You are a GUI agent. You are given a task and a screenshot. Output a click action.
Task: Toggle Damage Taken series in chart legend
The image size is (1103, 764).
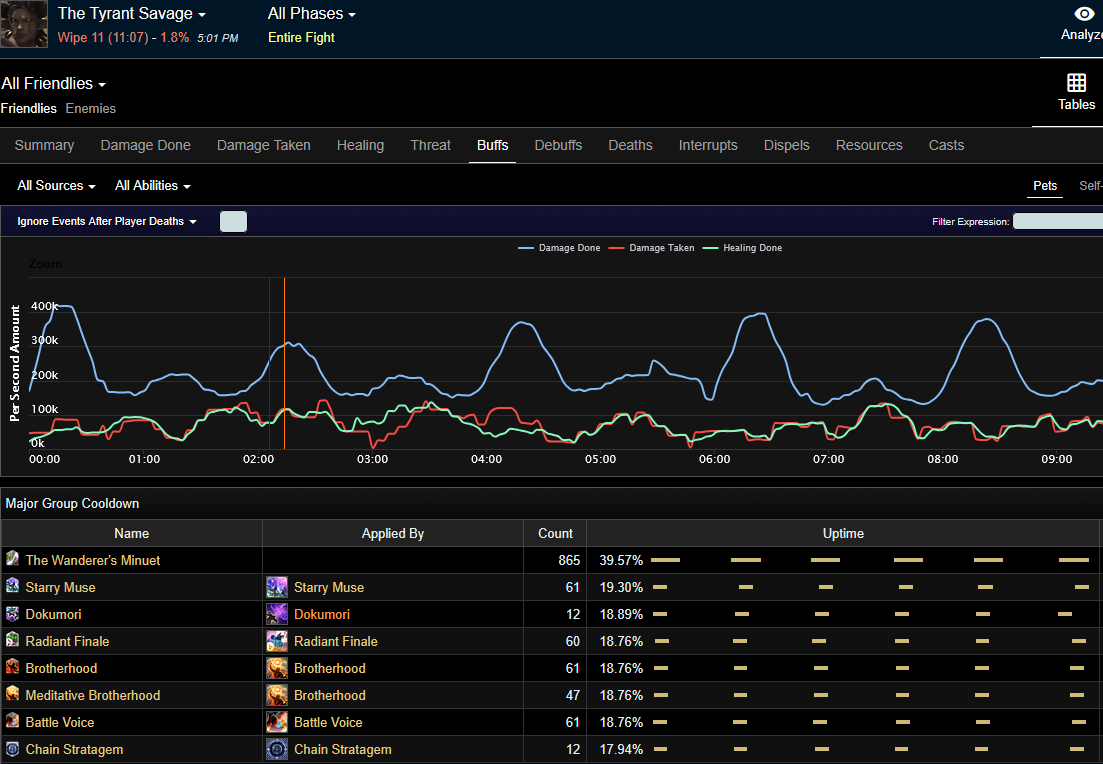(651, 248)
